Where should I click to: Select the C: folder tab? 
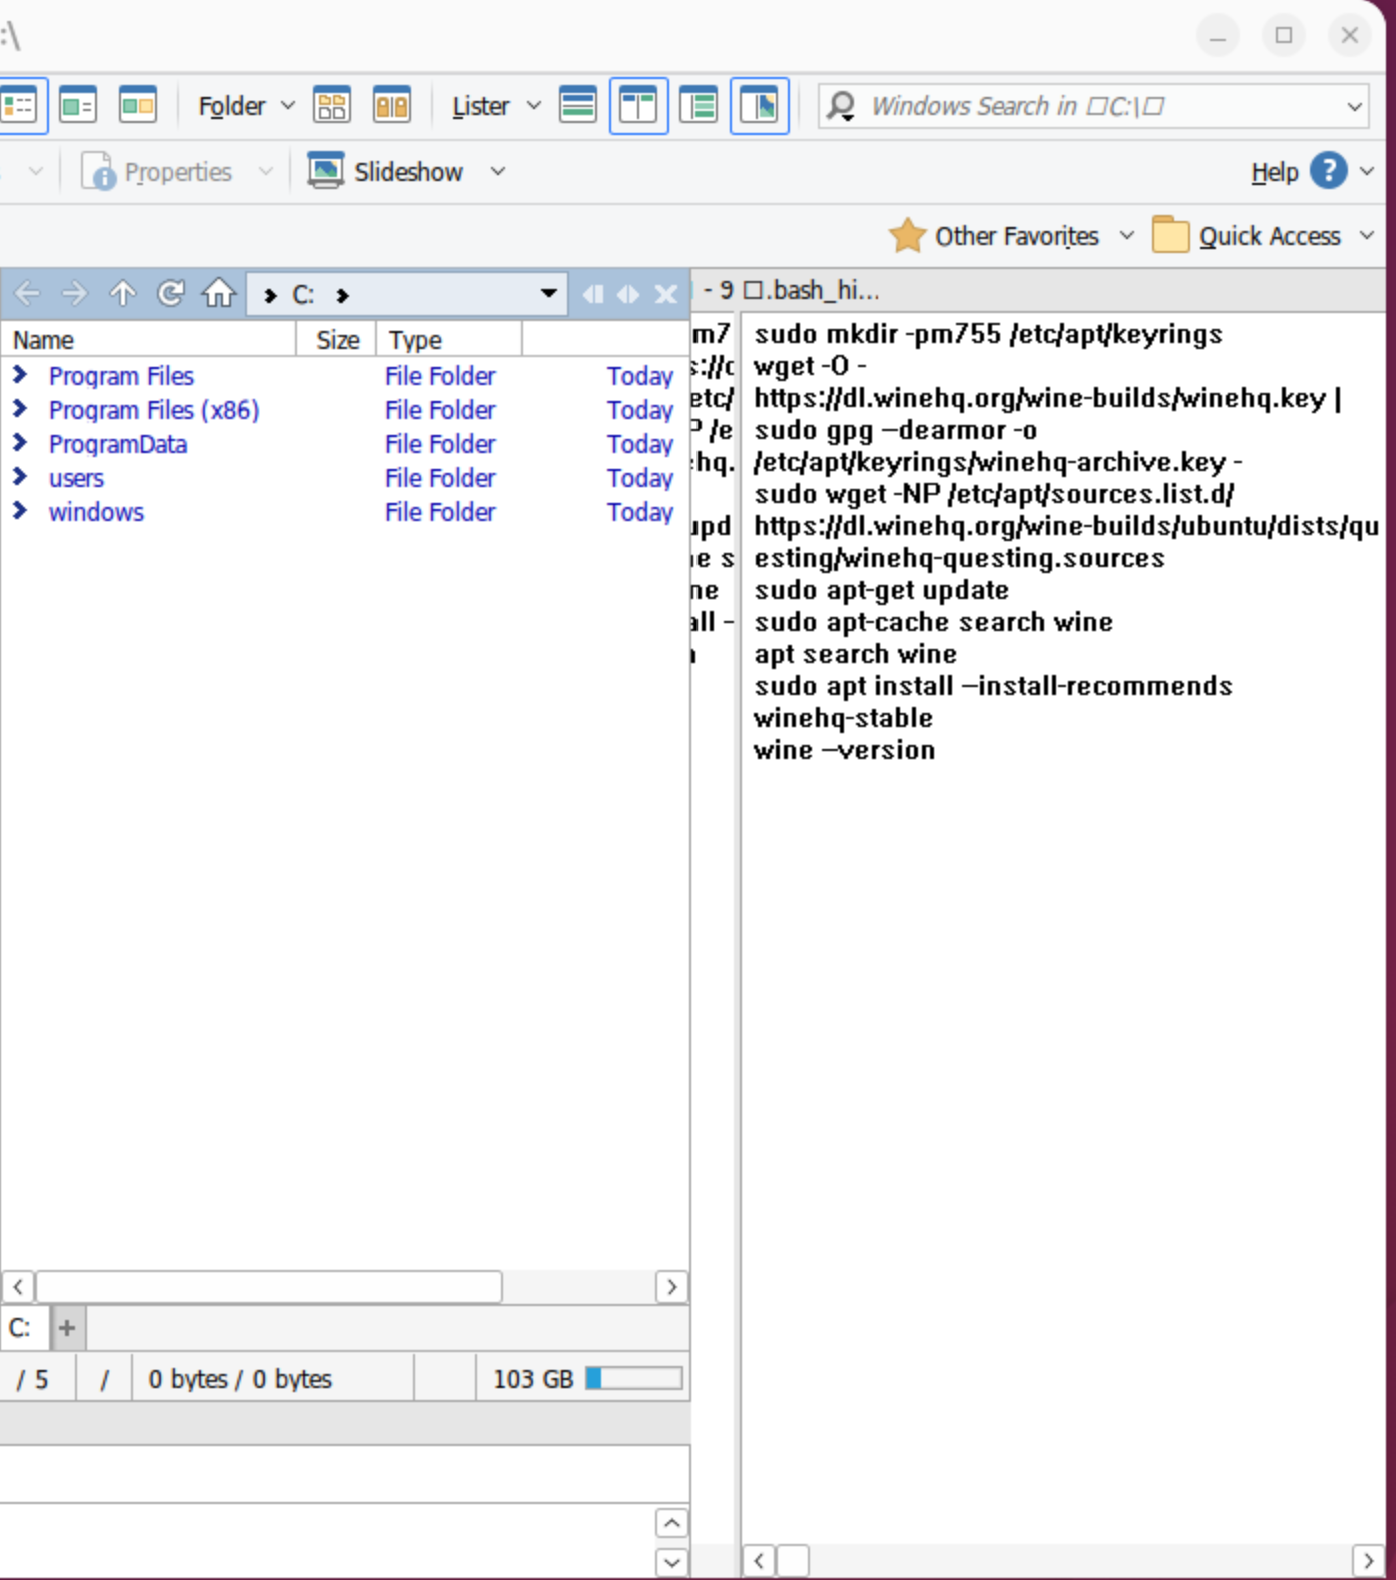(x=21, y=1328)
